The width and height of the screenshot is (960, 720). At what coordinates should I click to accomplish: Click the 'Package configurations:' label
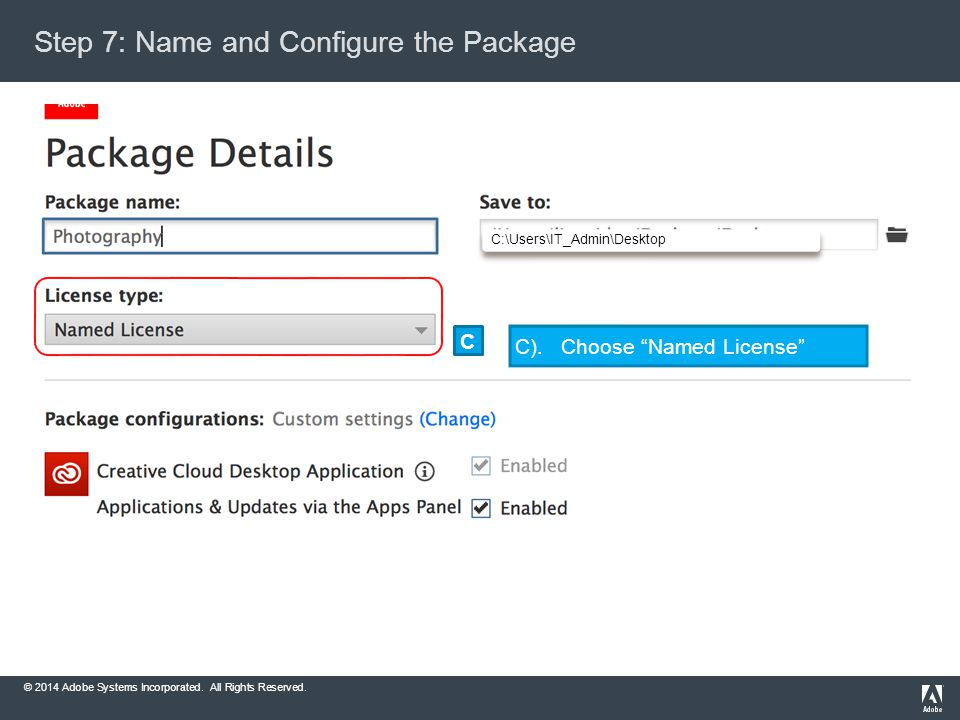click(x=154, y=419)
